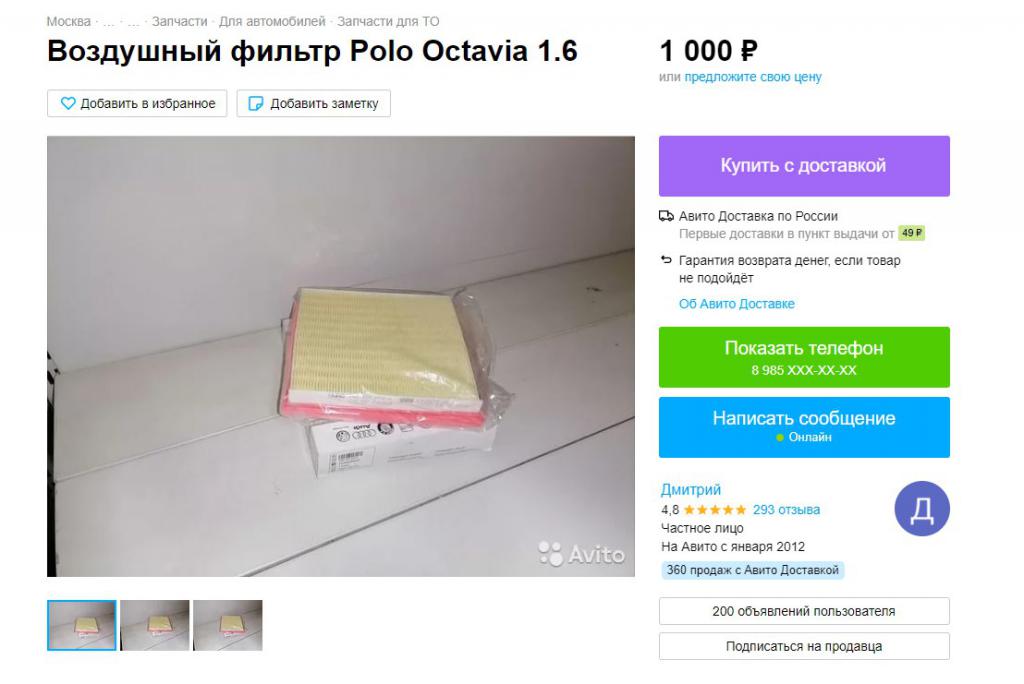This screenshot has width=1024, height=684.
Task: Go to Запчасти для ТО breadcrumb
Action: click(388, 22)
